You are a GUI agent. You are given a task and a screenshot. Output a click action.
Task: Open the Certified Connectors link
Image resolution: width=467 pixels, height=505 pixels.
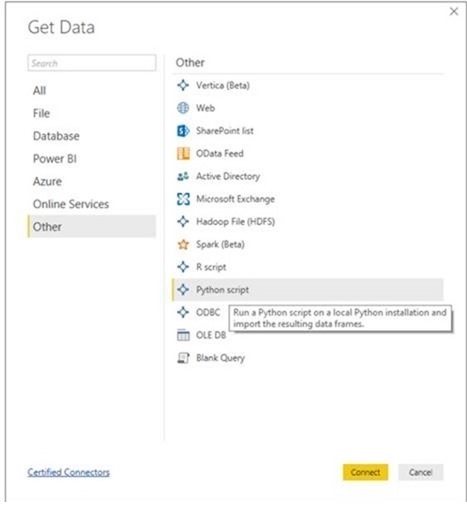(69, 472)
